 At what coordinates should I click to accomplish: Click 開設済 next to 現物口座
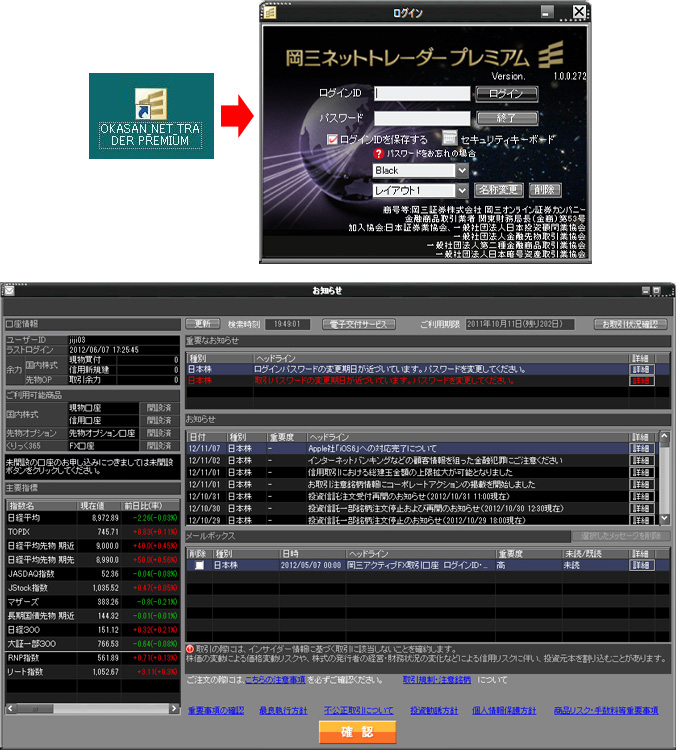(x=159, y=408)
